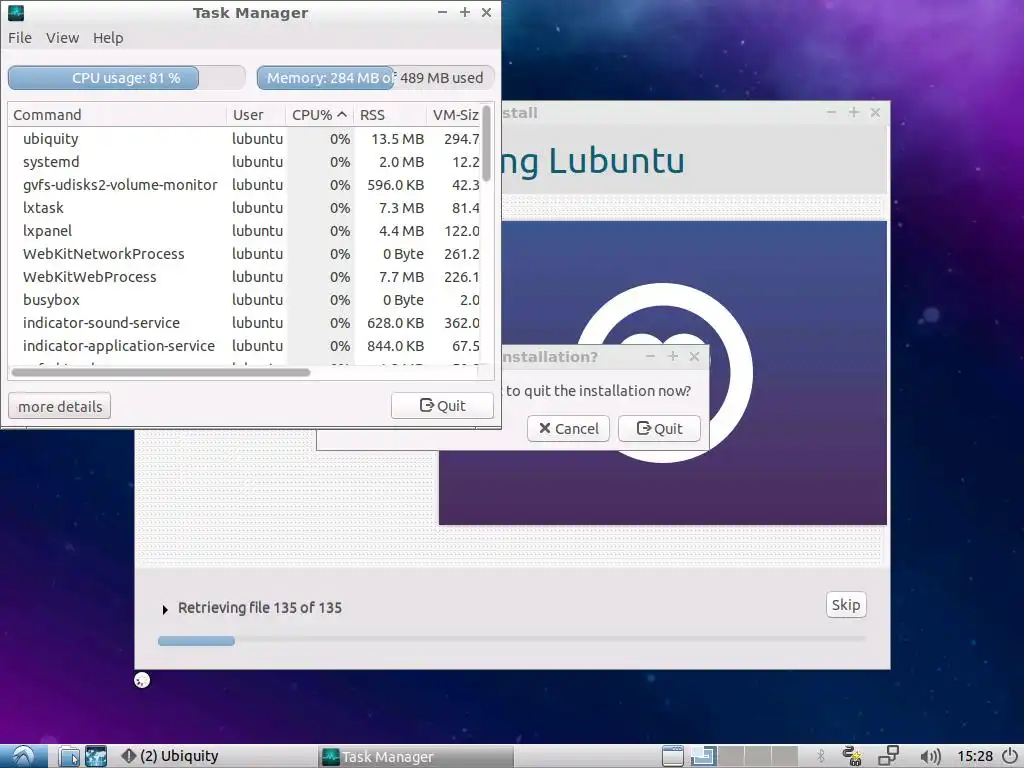The height and width of the screenshot is (768, 1024).
Task: Open the Help menu in Task Manager
Action: point(108,38)
